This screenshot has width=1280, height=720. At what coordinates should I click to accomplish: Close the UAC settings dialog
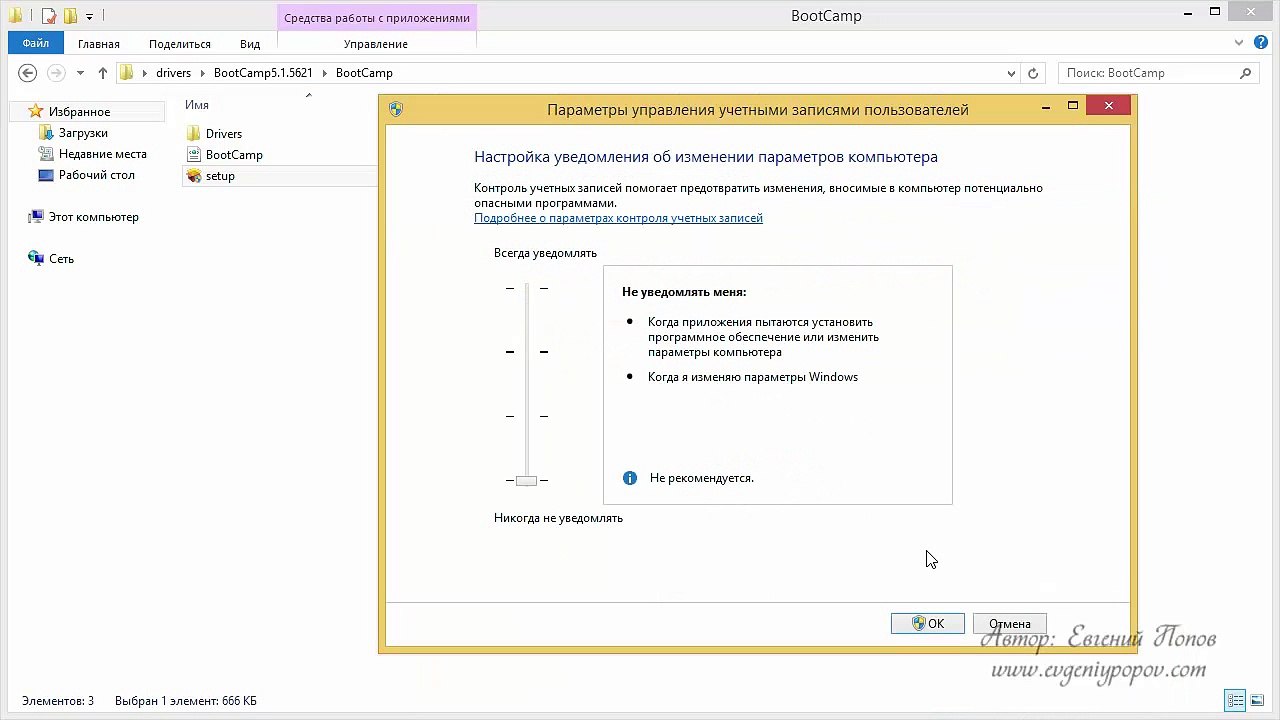tap(1108, 106)
